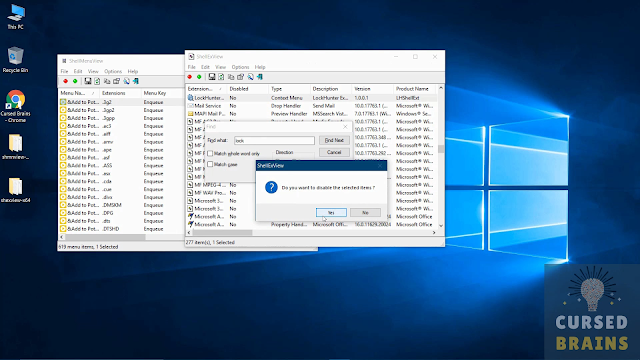
Task: Select the .3gp2 row in ShellMenuView
Action: pyautogui.click(x=121, y=110)
